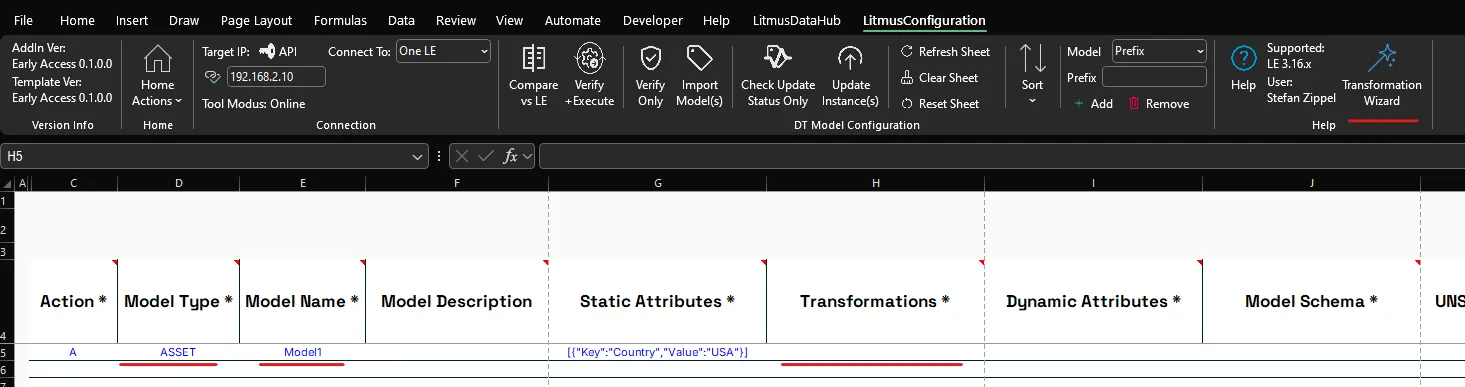Image resolution: width=1465 pixels, height=387 pixels.
Task: Open the Data ribbon tab
Action: tap(401, 20)
